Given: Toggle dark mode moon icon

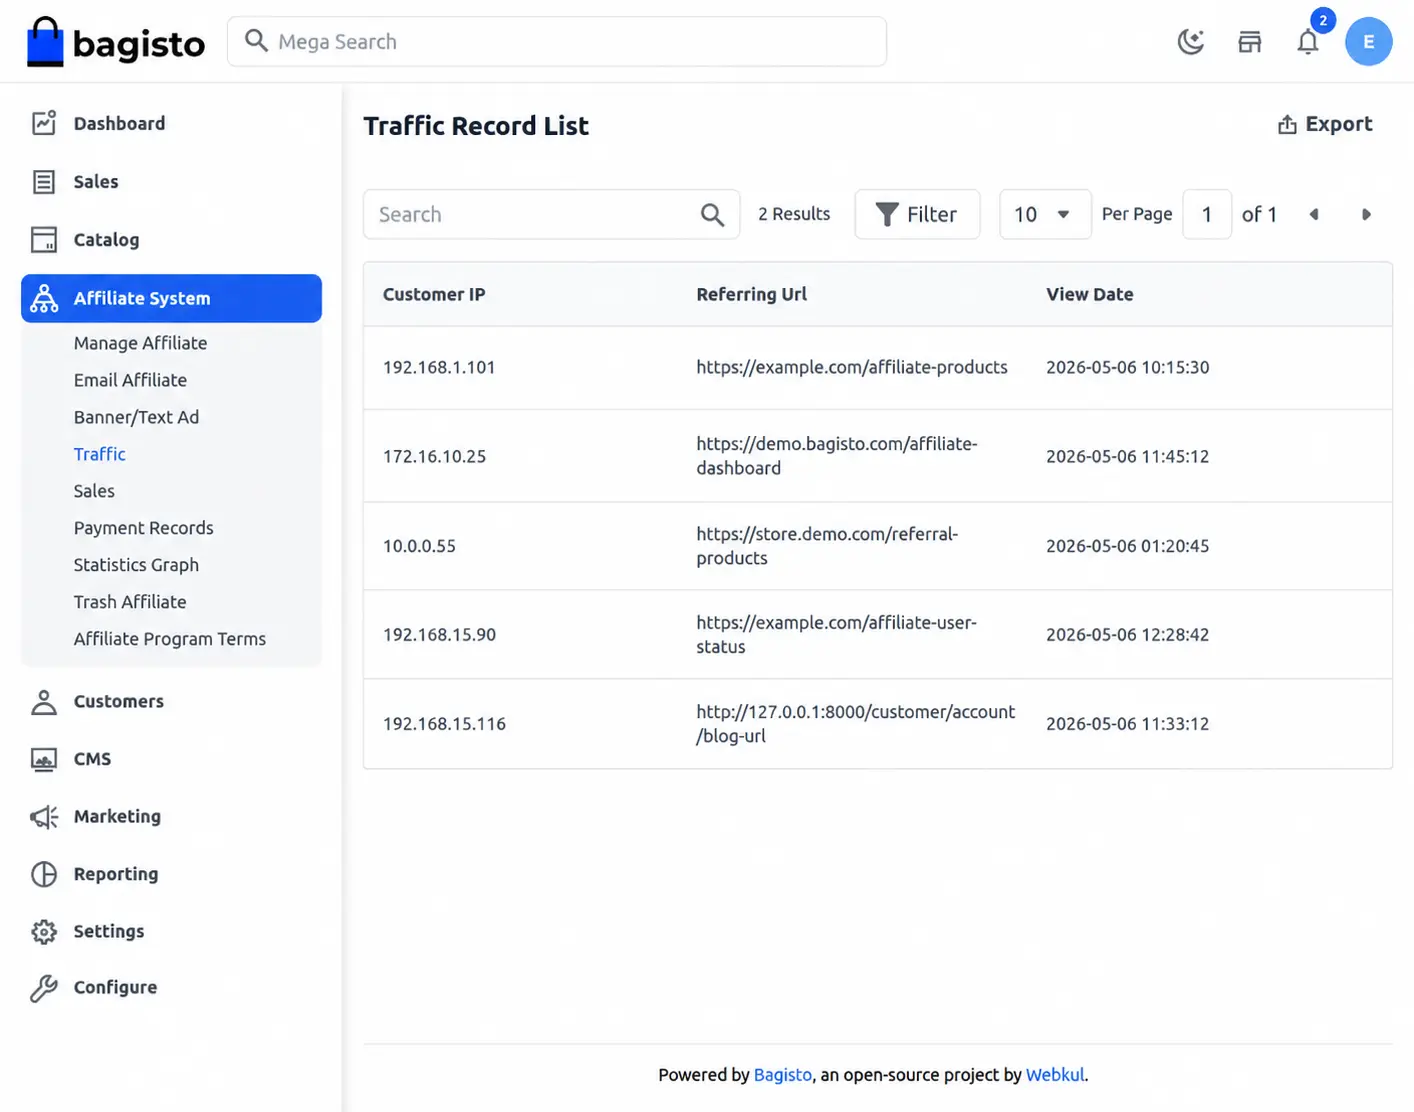Looking at the screenshot, I should 1190,42.
